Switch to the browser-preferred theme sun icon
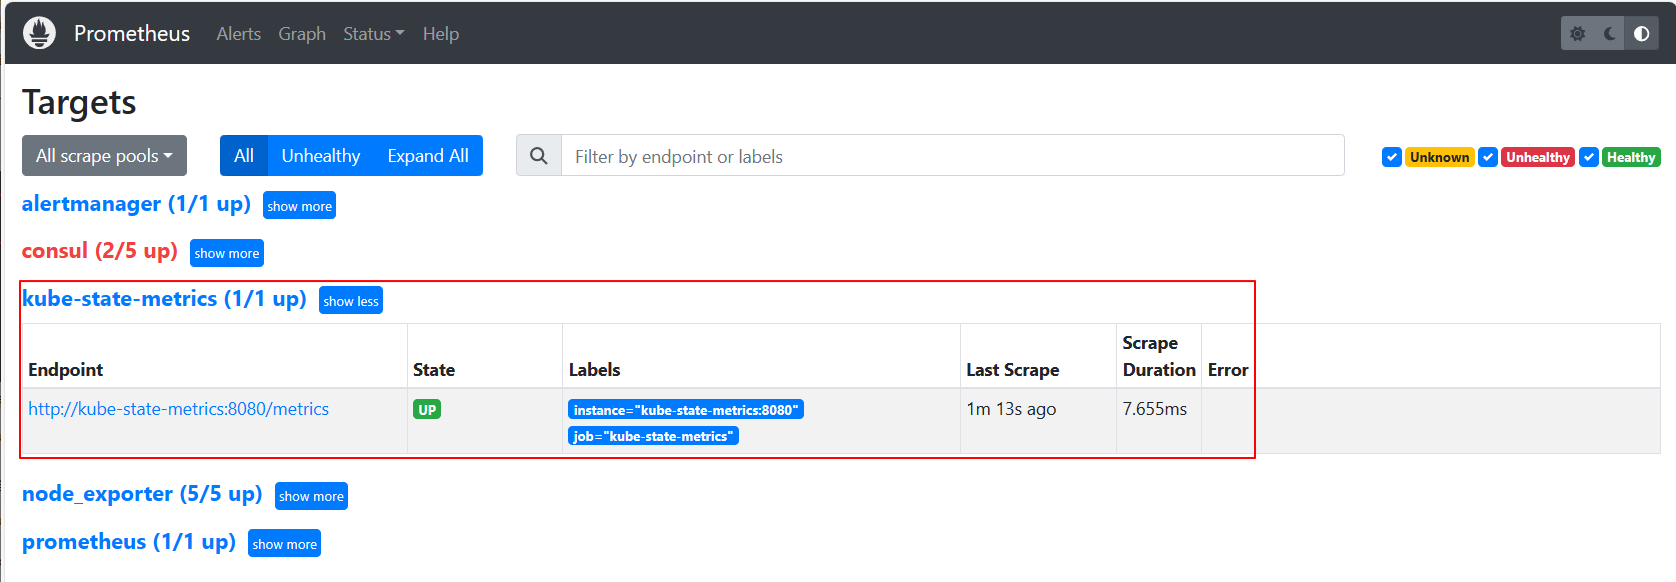Screen dimensions: 1676x582 click(x=1578, y=33)
